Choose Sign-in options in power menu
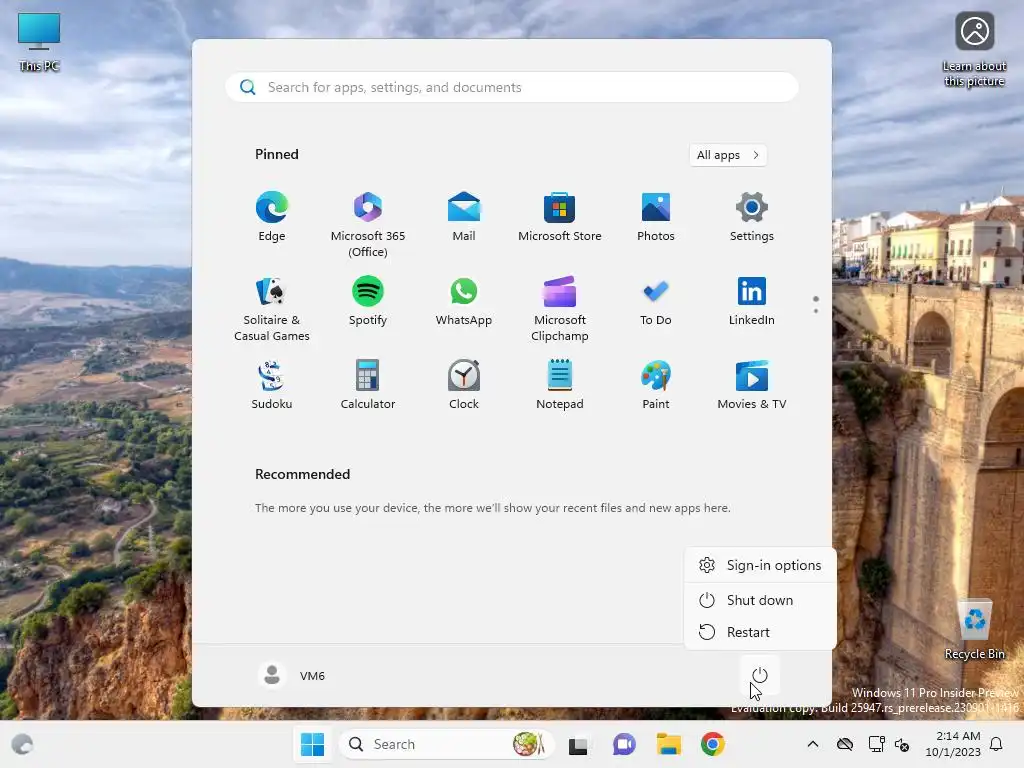Viewport: 1024px width, 768px height. click(760, 565)
